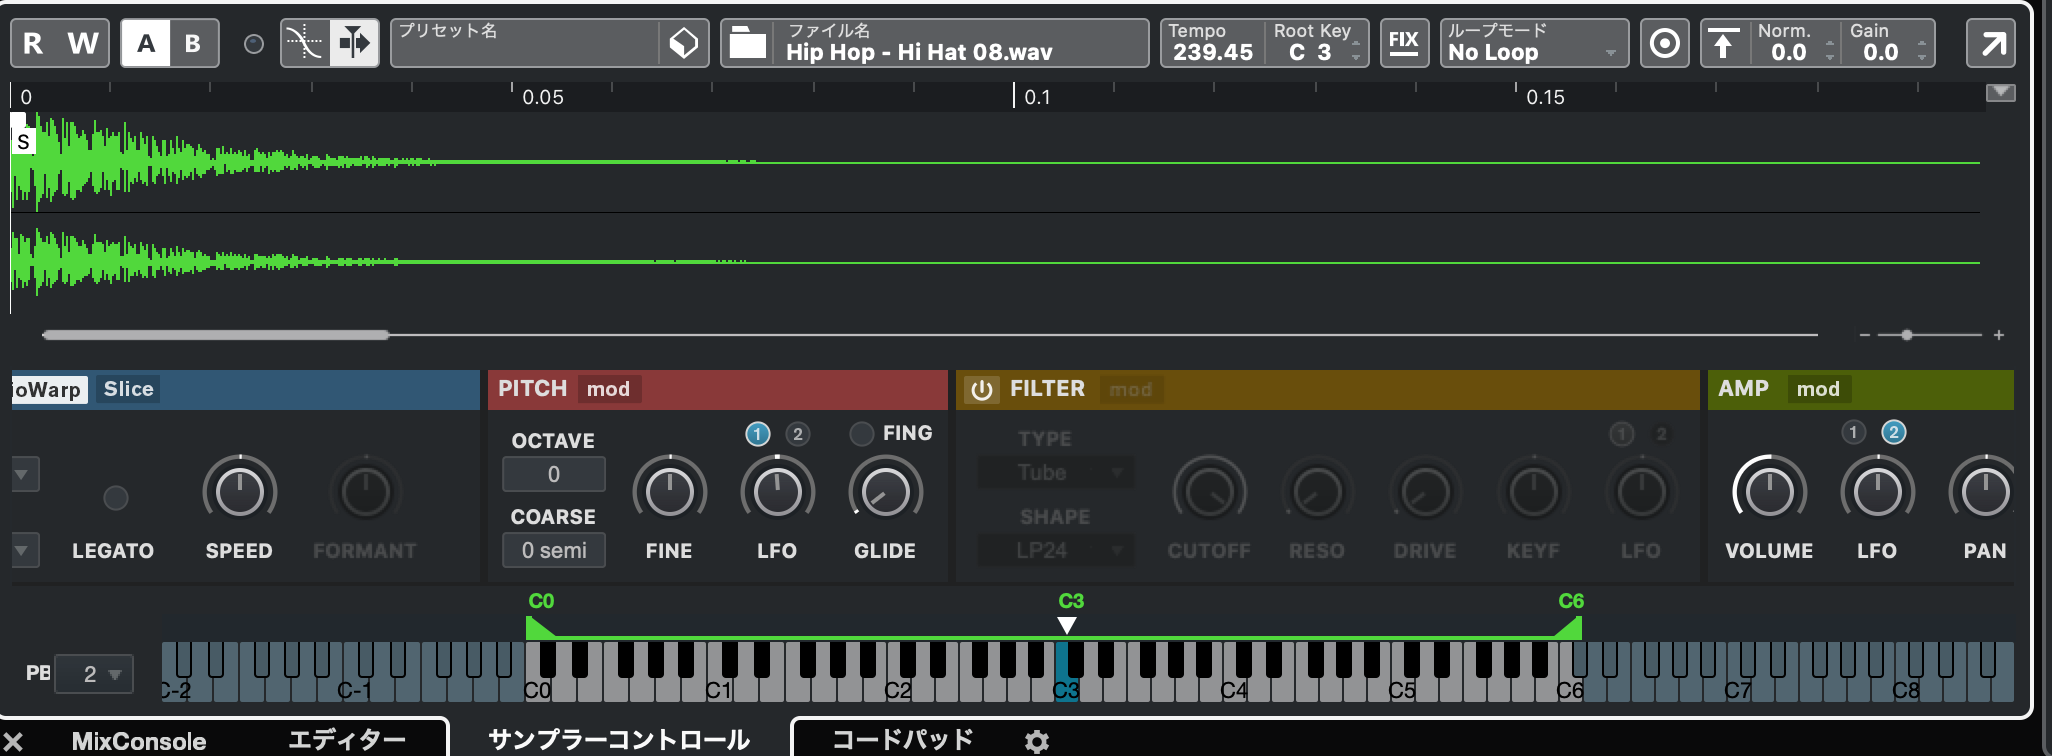Click the waveform zoom slider handle
The width and height of the screenshot is (2052, 756).
[1907, 335]
